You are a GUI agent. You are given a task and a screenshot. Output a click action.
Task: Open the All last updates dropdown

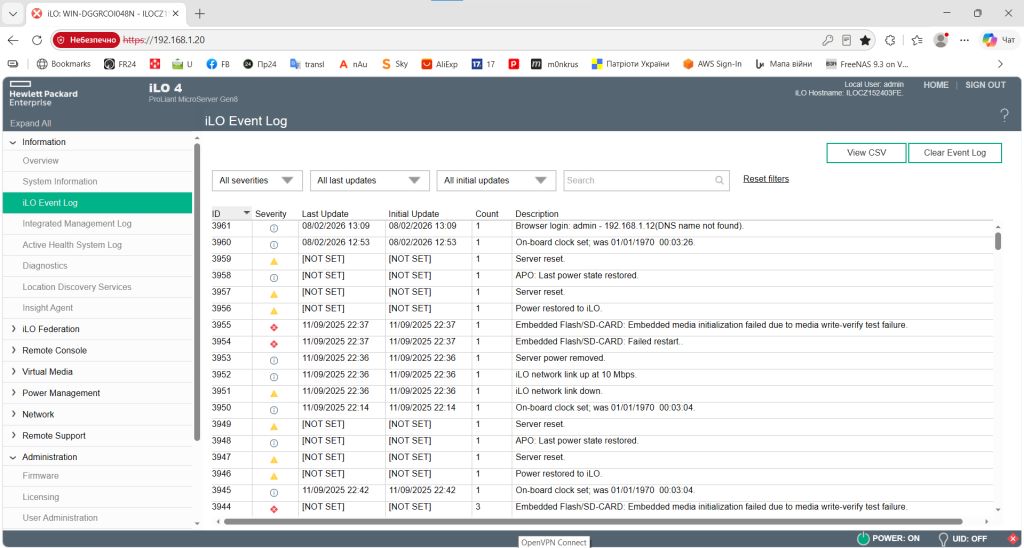370,180
